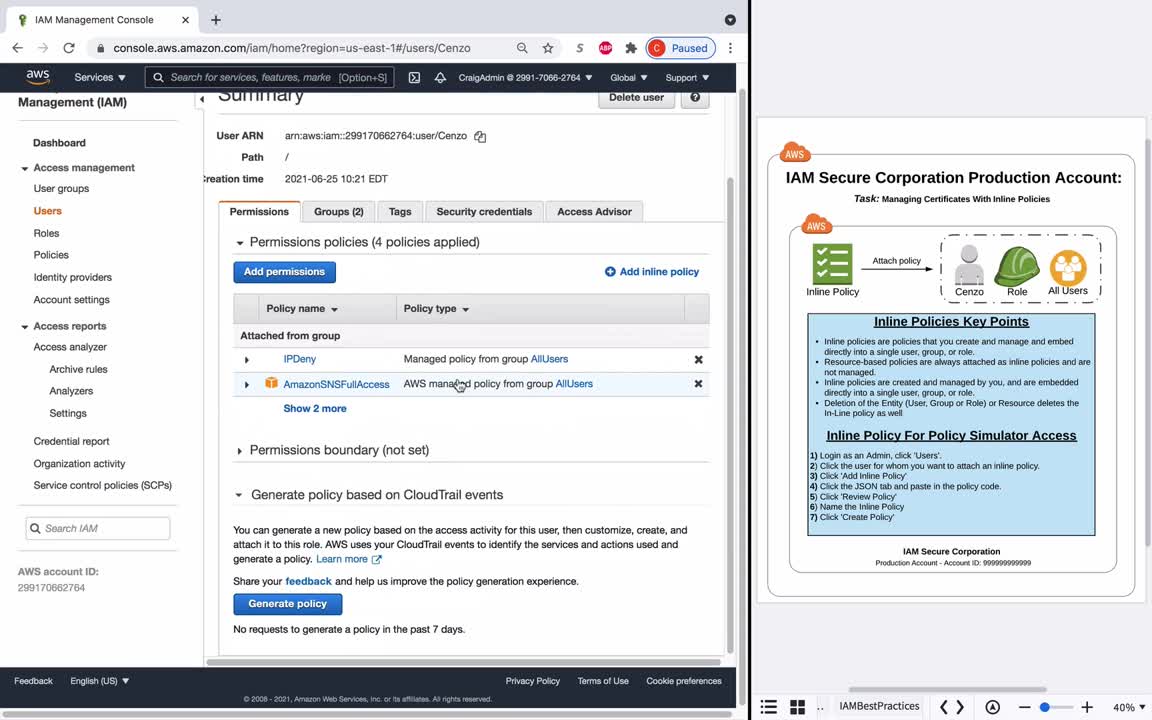Open the English (US) language selector
The image size is (1152, 720).
pyautogui.click(x=99, y=681)
